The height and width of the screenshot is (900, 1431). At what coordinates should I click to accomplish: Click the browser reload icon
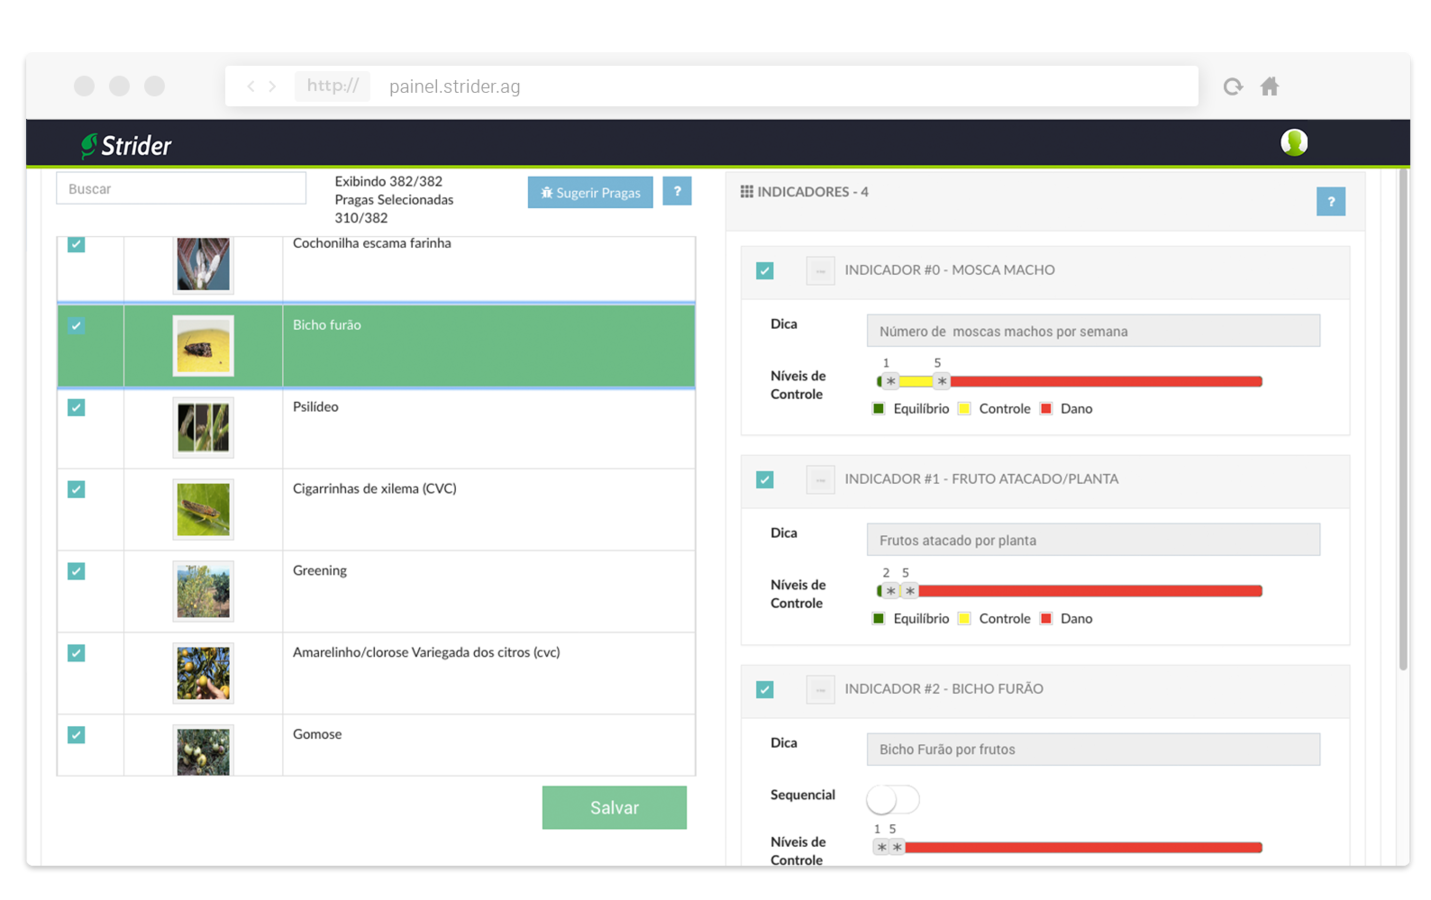pyautogui.click(x=1233, y=87)
